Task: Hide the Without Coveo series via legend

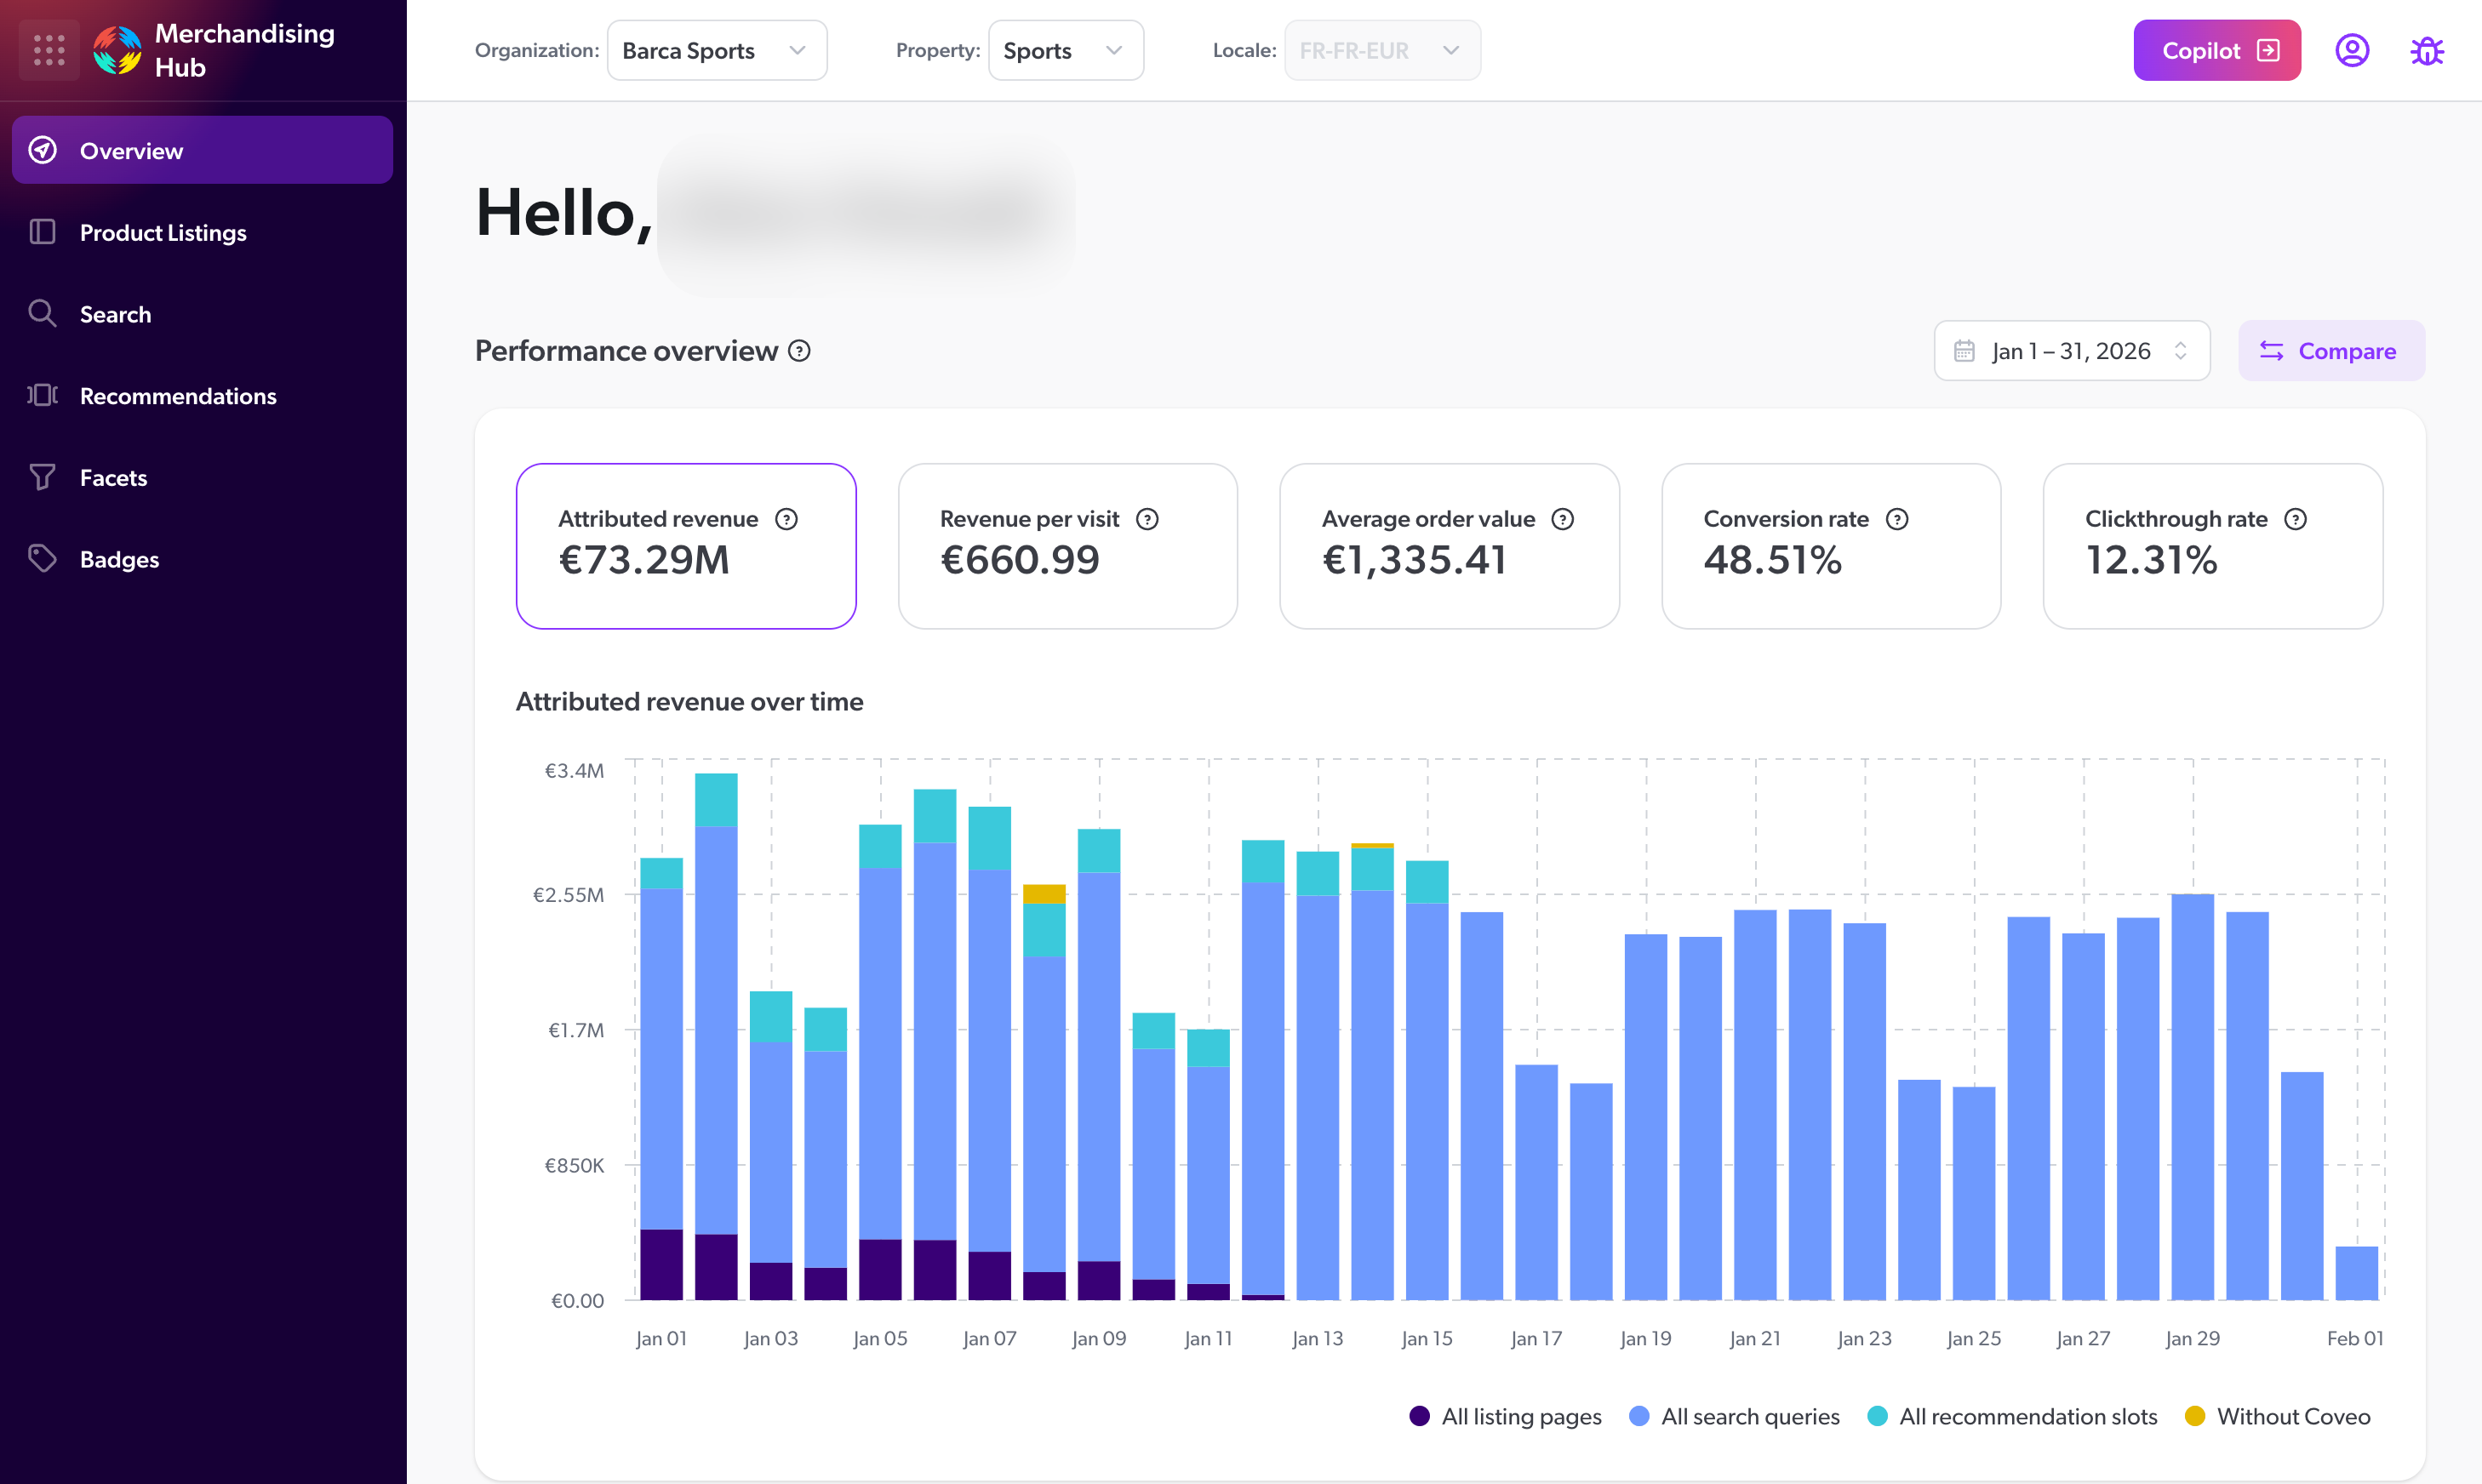Action: [x=2278, y=1416]
